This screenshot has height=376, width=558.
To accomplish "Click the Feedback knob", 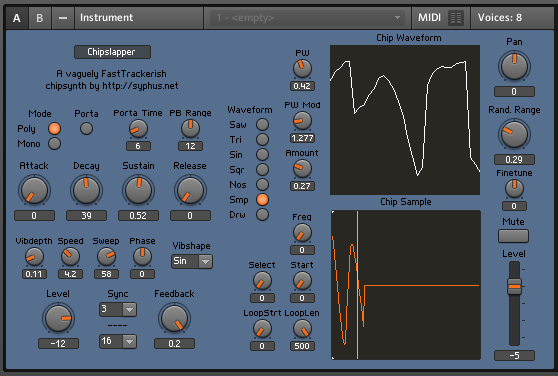I will 174,318.
